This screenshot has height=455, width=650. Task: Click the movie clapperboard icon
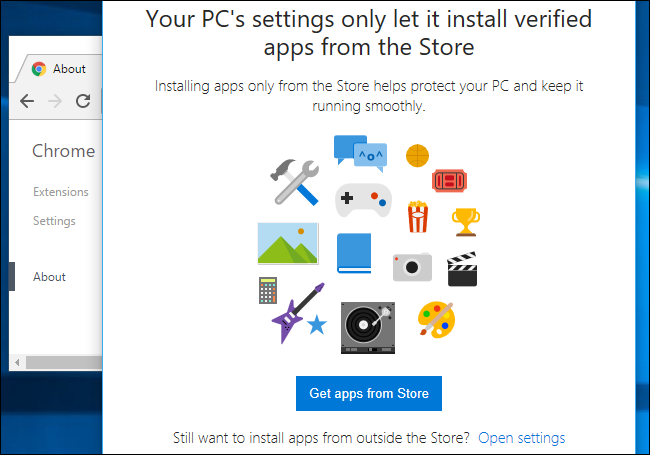point(461,268)
